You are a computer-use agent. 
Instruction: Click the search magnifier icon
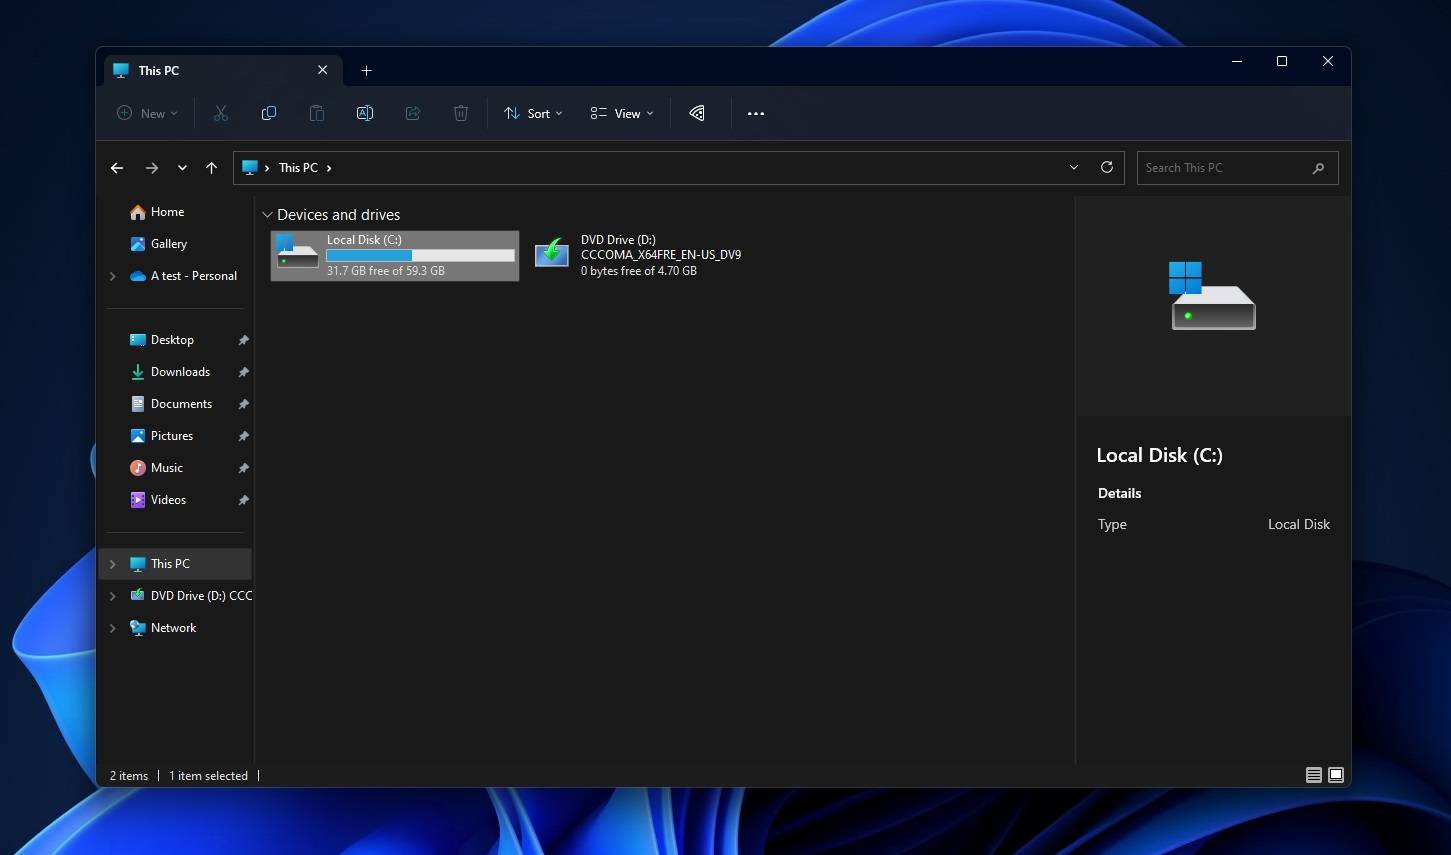(1318, 167)
